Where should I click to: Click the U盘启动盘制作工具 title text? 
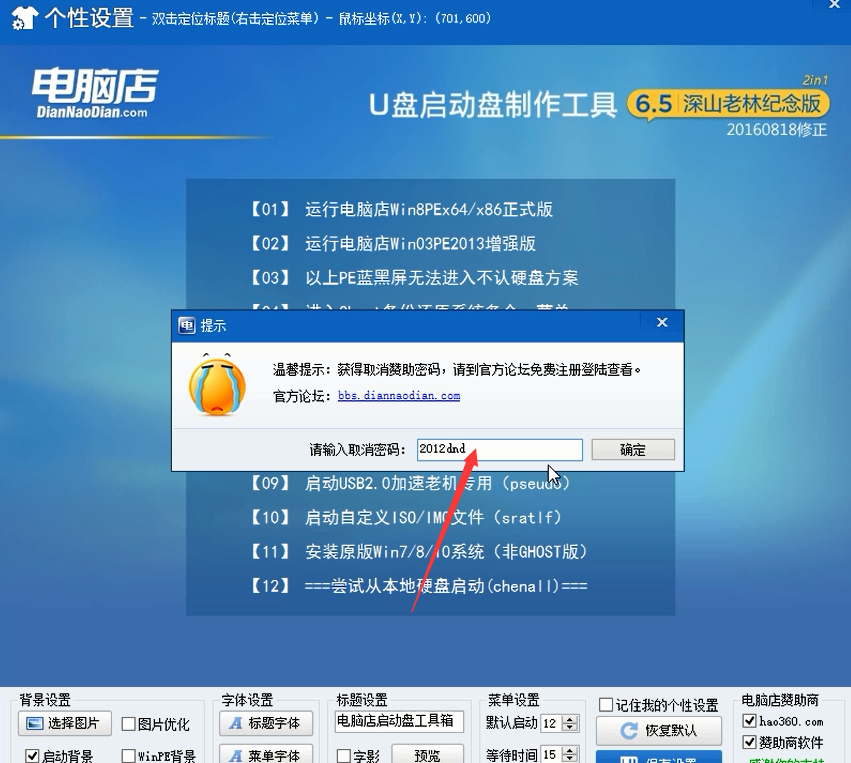tap(493, 104)
